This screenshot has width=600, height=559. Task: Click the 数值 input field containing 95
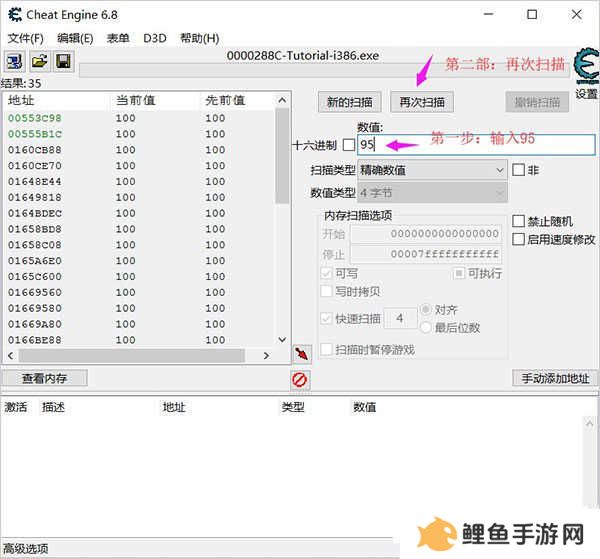(476, 145)
